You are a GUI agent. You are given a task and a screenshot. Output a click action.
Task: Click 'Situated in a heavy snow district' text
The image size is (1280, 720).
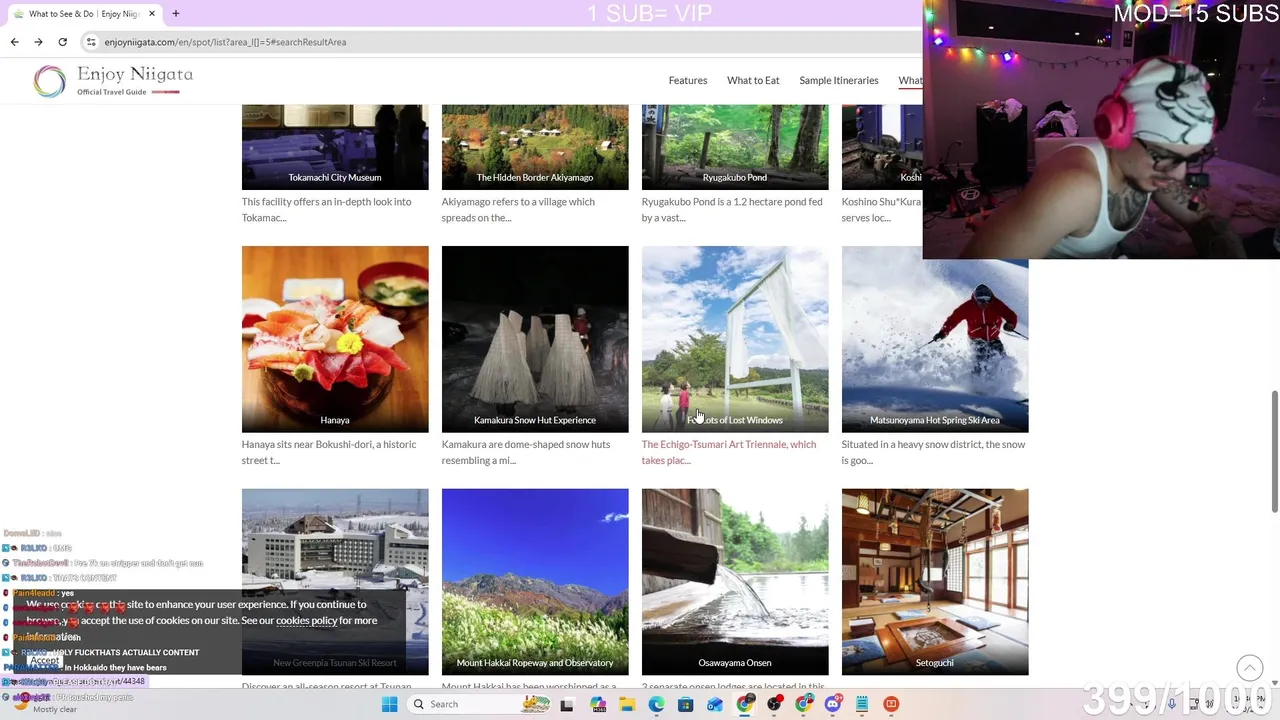(933, 452)
